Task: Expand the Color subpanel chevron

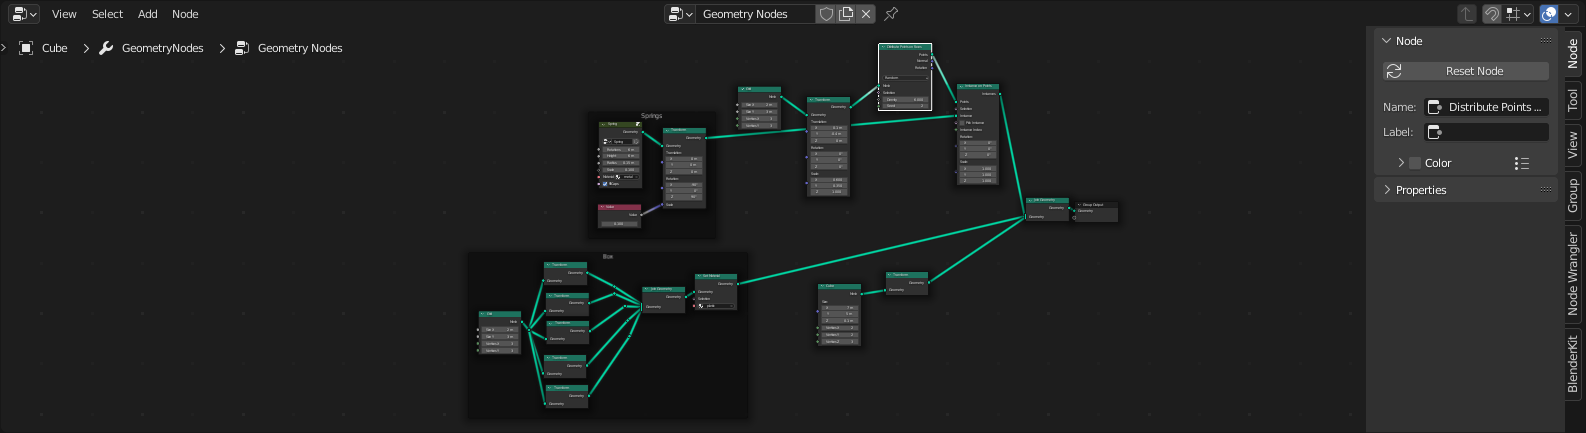Action: (x=1401, y=163)
